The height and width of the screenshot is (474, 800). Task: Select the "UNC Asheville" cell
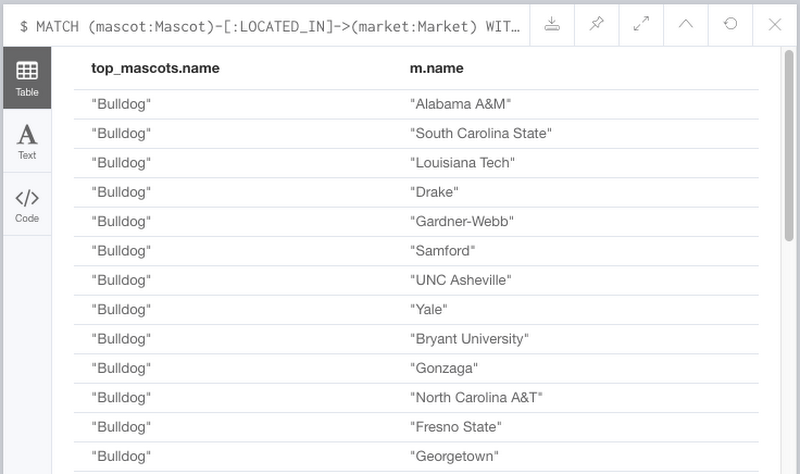[461, 280]
